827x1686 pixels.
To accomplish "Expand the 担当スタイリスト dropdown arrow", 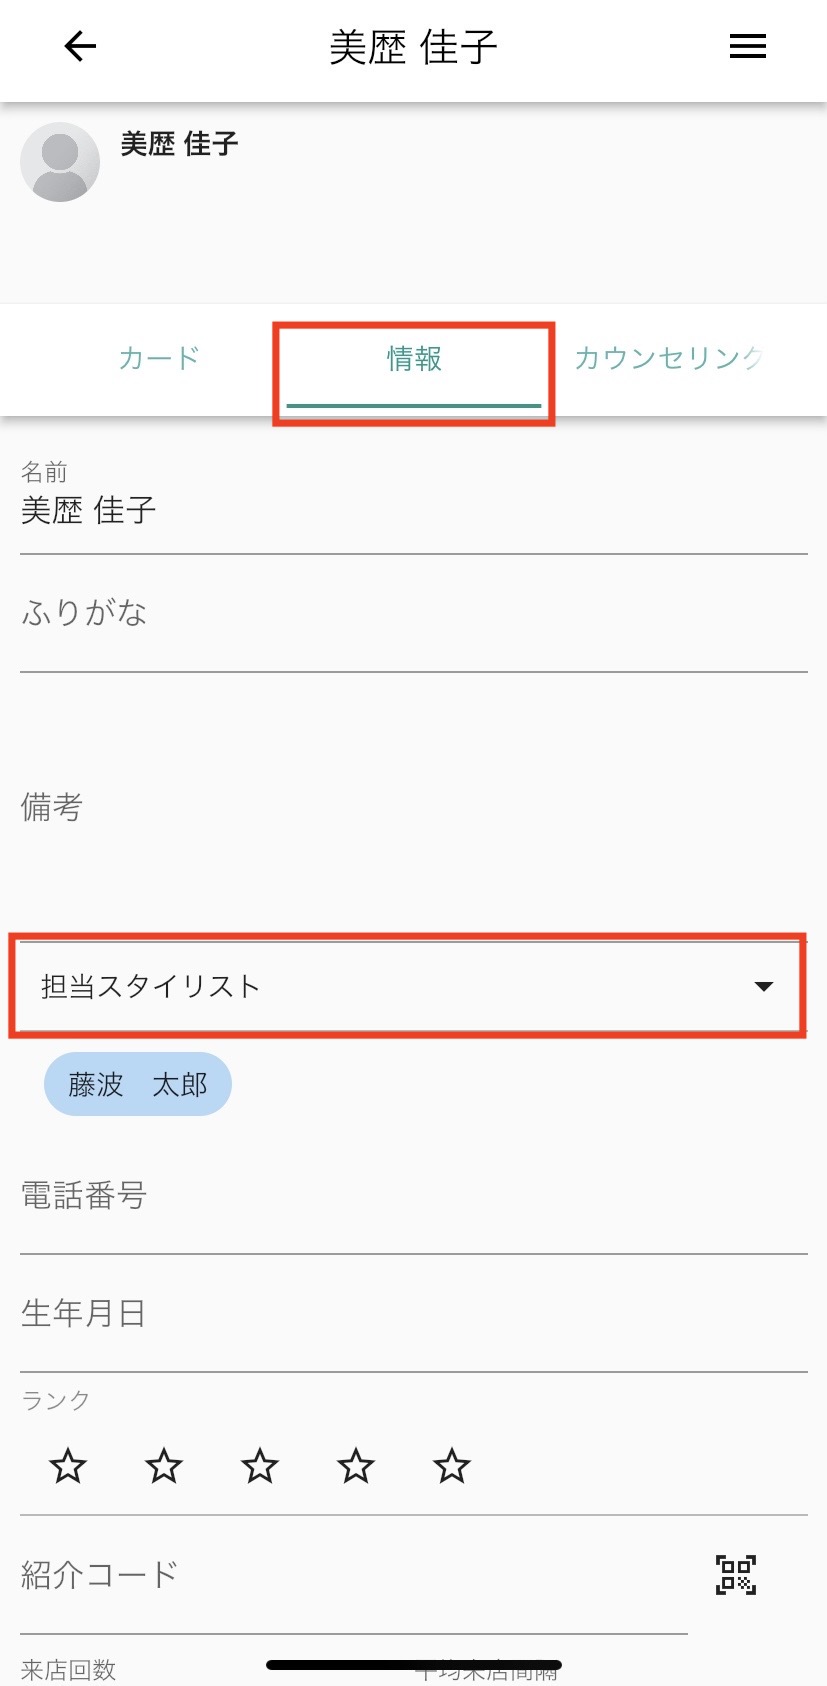I will click(x=764, y=987).
